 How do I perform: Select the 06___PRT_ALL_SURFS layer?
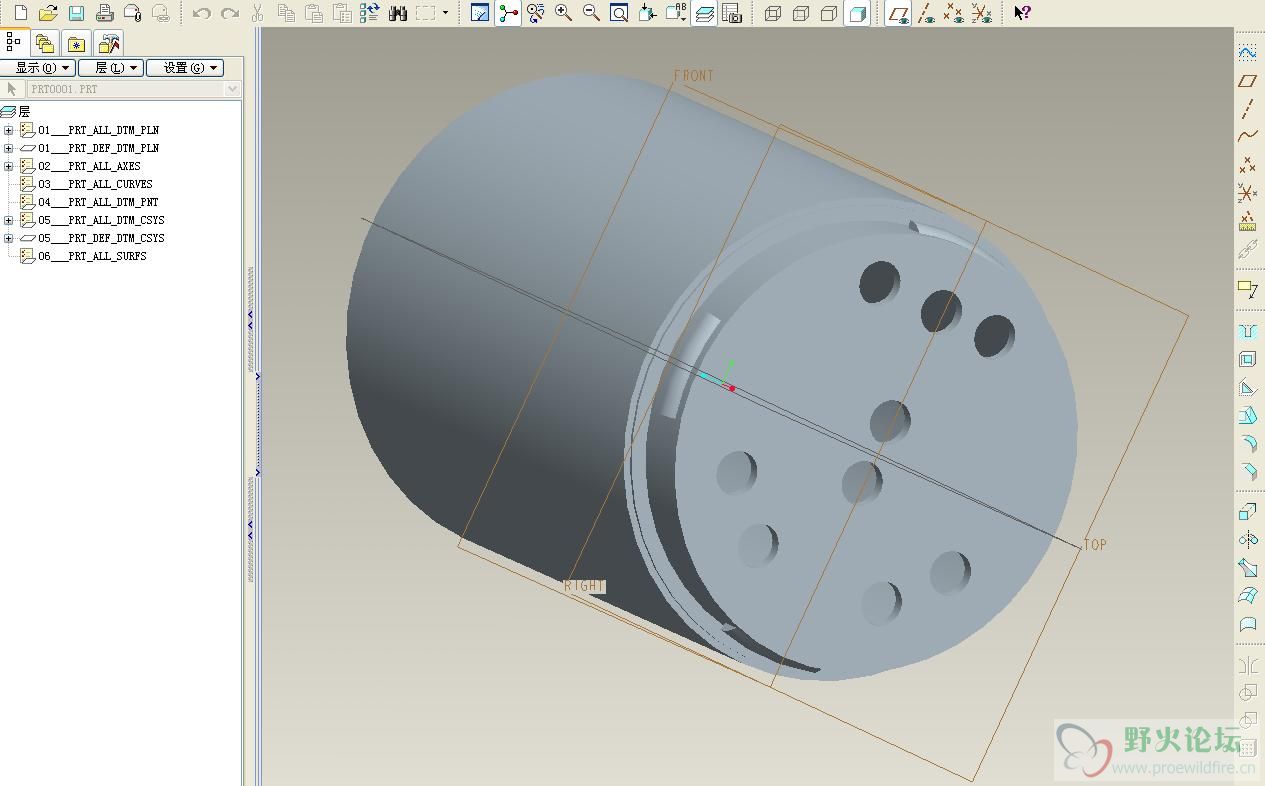92,256
